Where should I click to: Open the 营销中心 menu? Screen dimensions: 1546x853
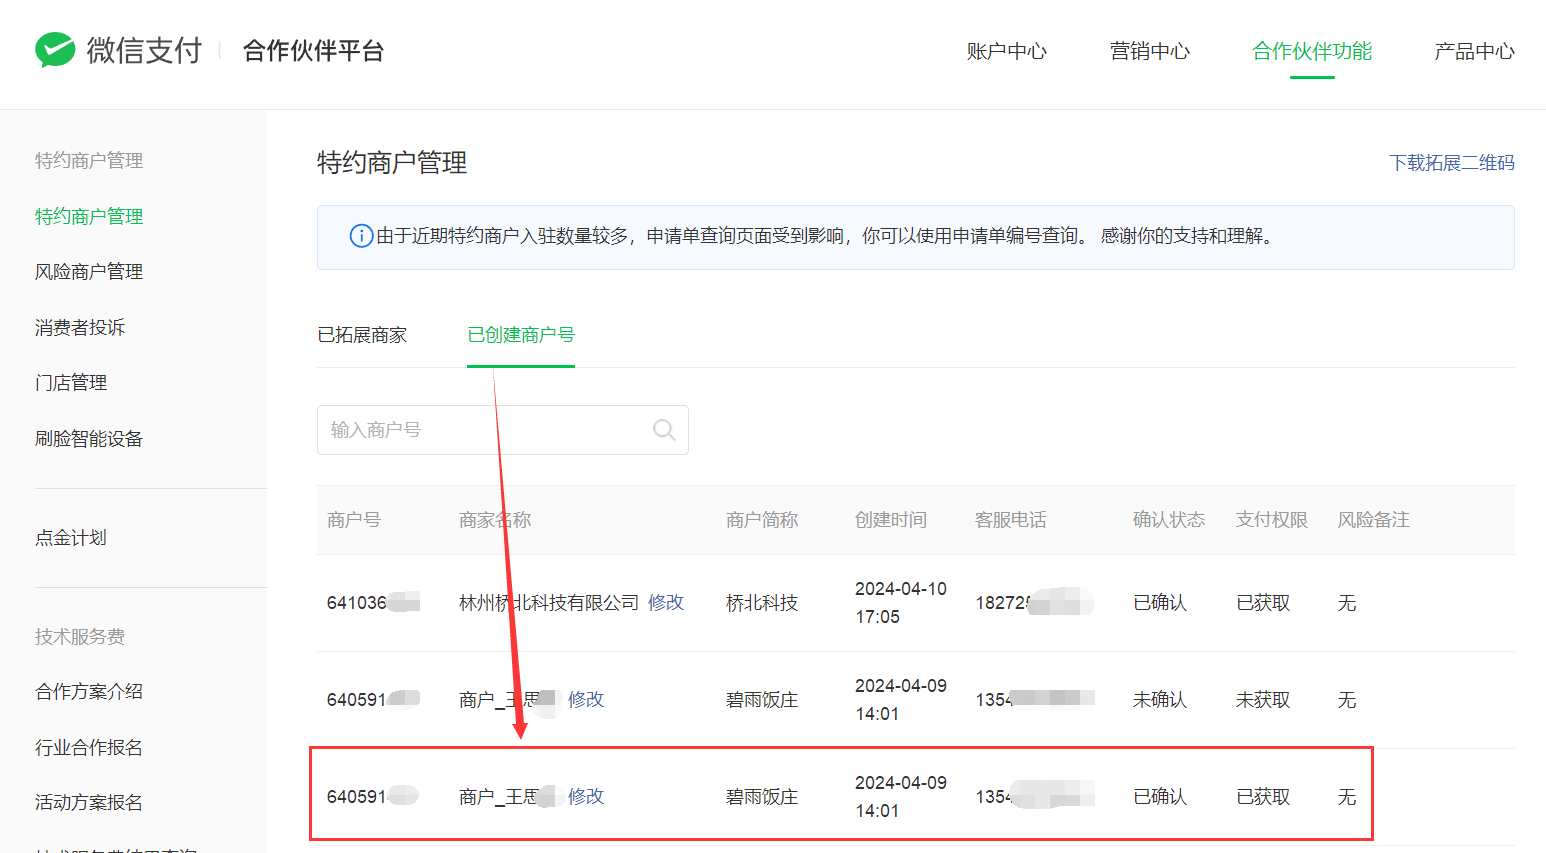[1149, 51]
